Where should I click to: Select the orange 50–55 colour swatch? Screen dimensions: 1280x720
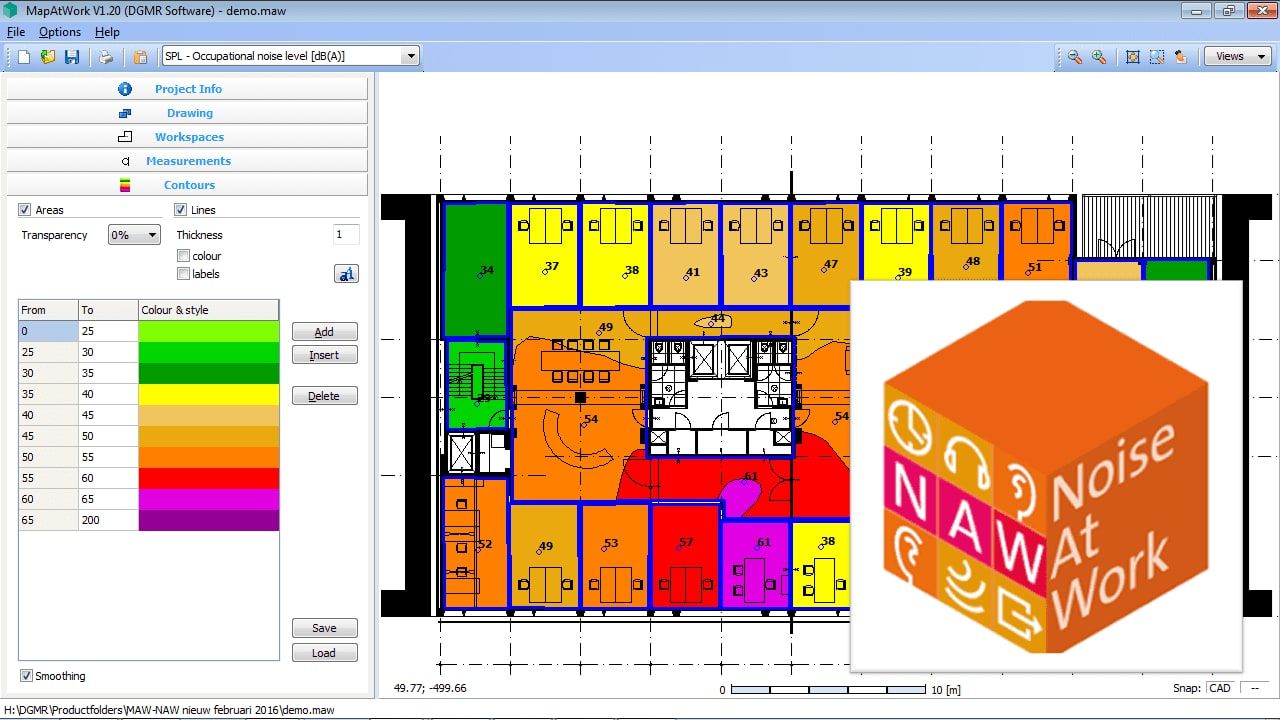point(209,457)
